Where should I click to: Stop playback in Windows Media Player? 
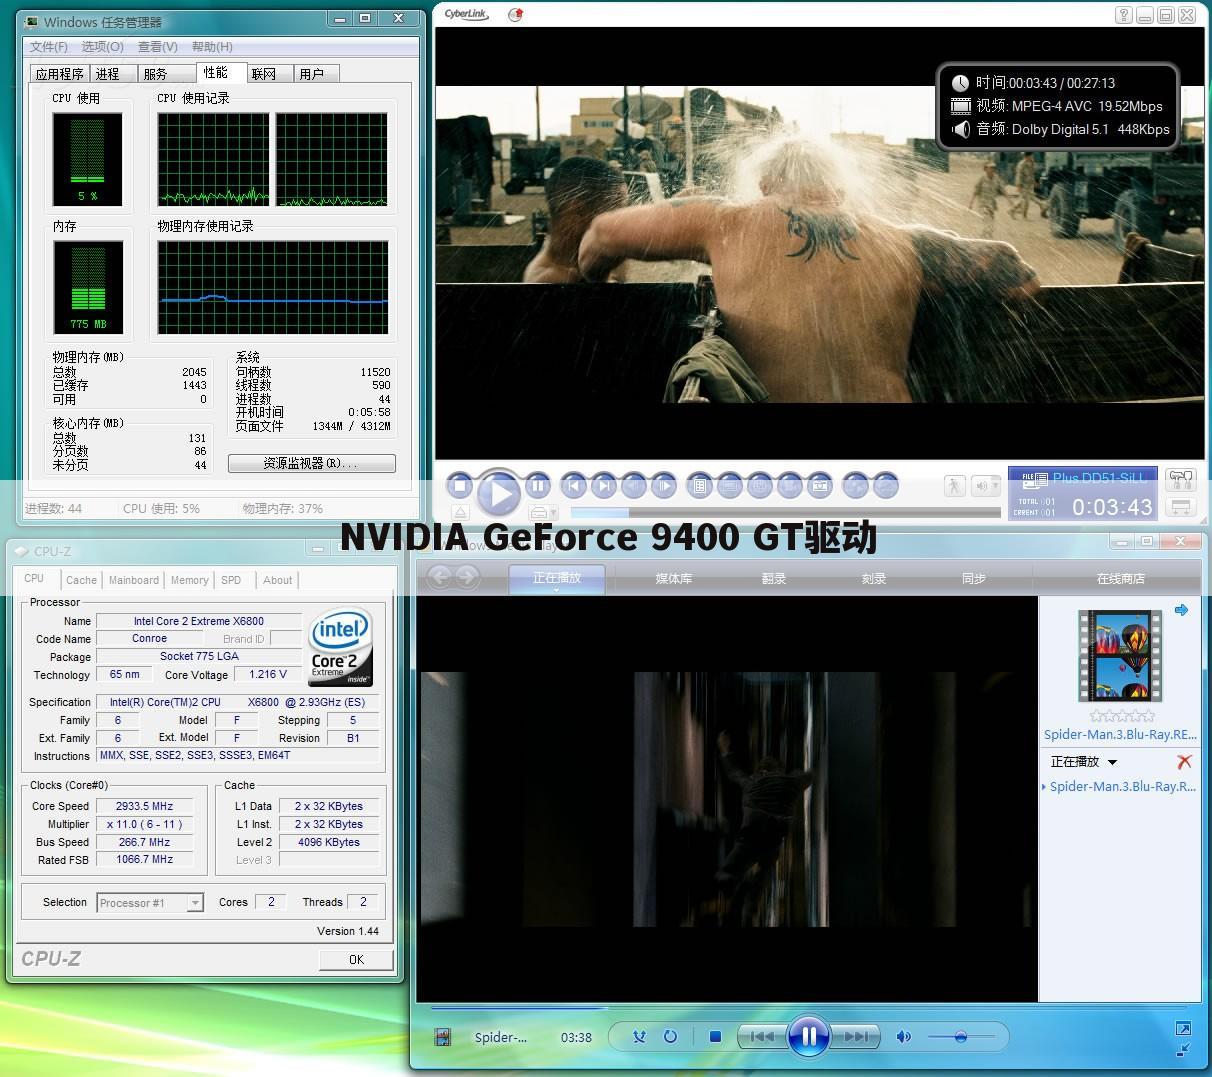click(715, 1037)
